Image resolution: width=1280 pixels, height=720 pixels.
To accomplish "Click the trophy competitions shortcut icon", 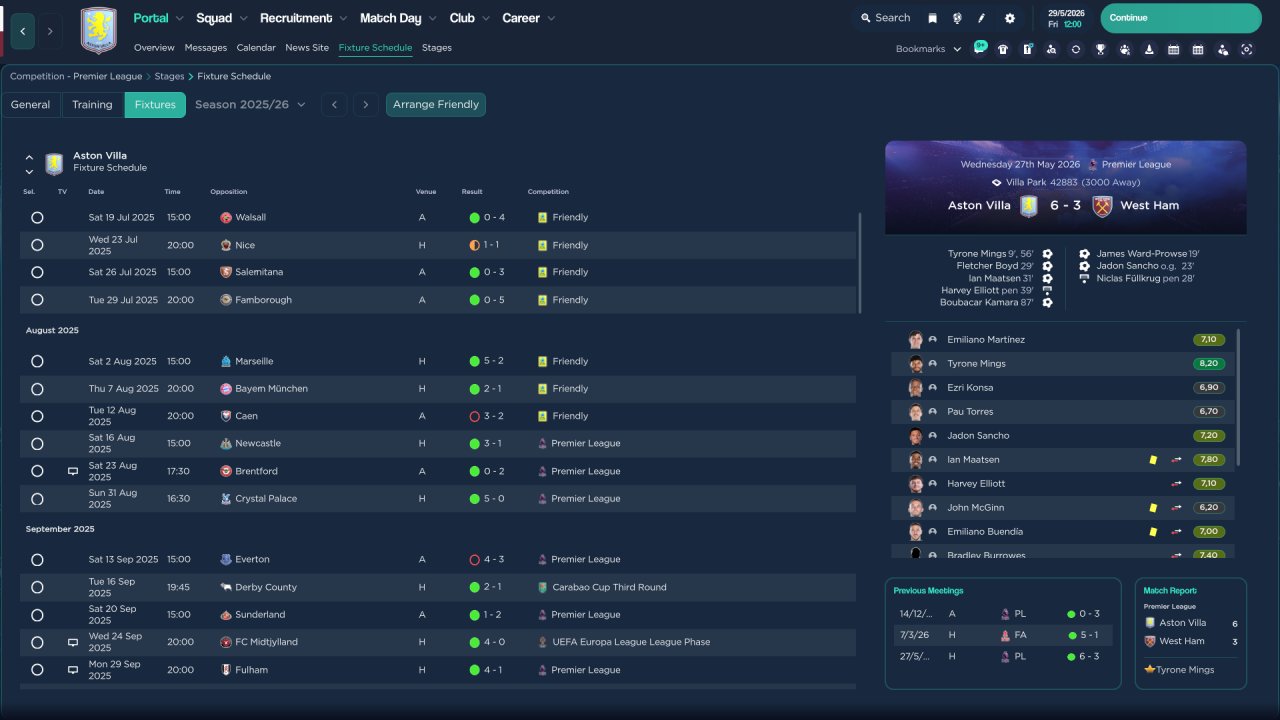I will 1100,49.
